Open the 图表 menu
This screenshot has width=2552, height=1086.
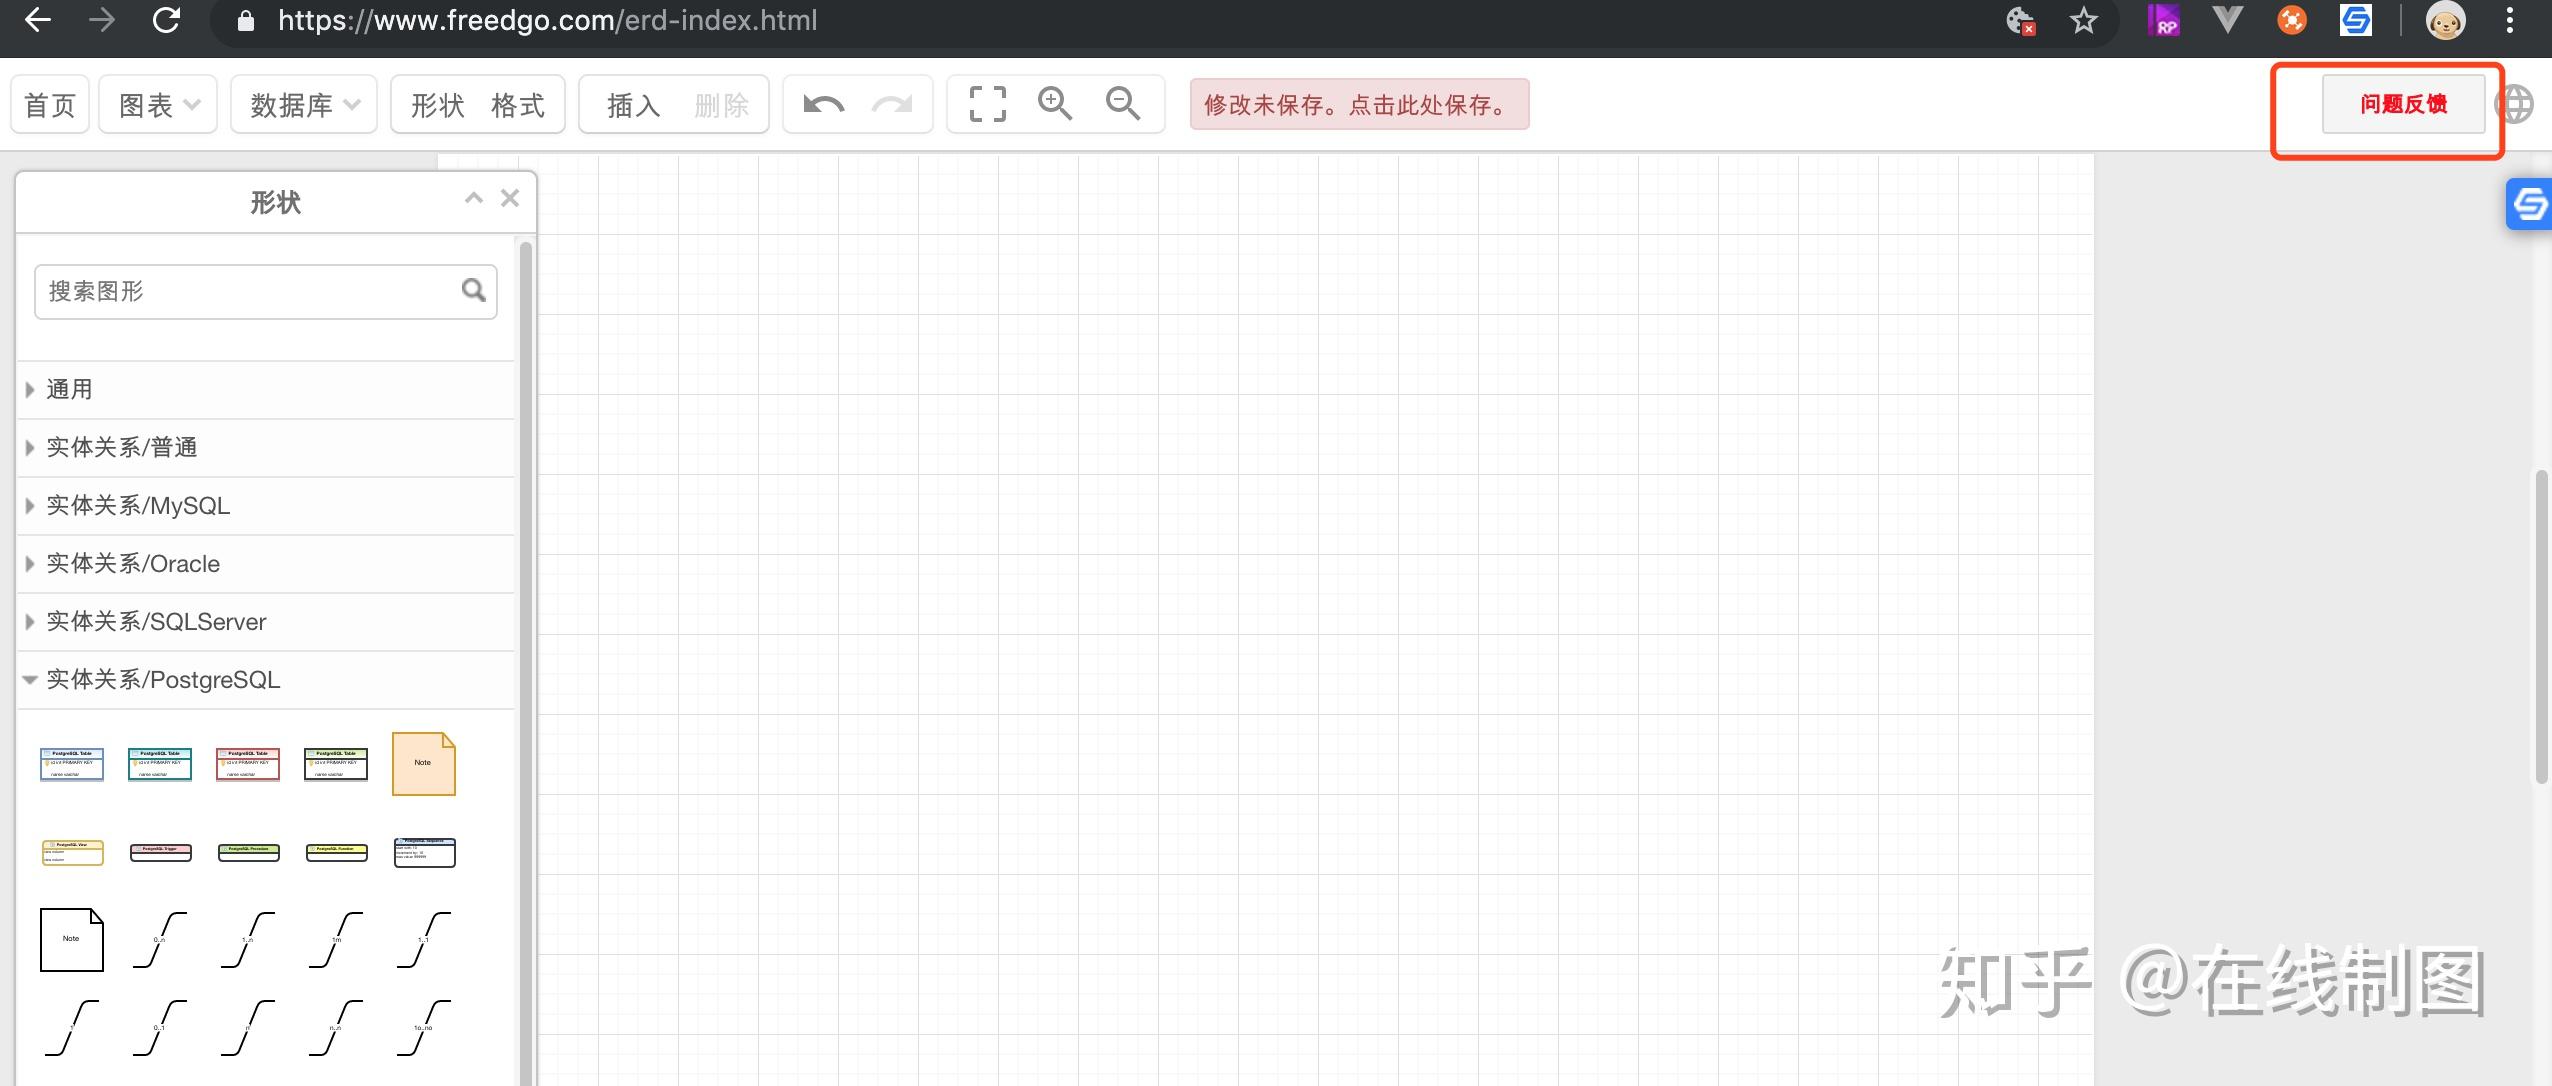157,103
